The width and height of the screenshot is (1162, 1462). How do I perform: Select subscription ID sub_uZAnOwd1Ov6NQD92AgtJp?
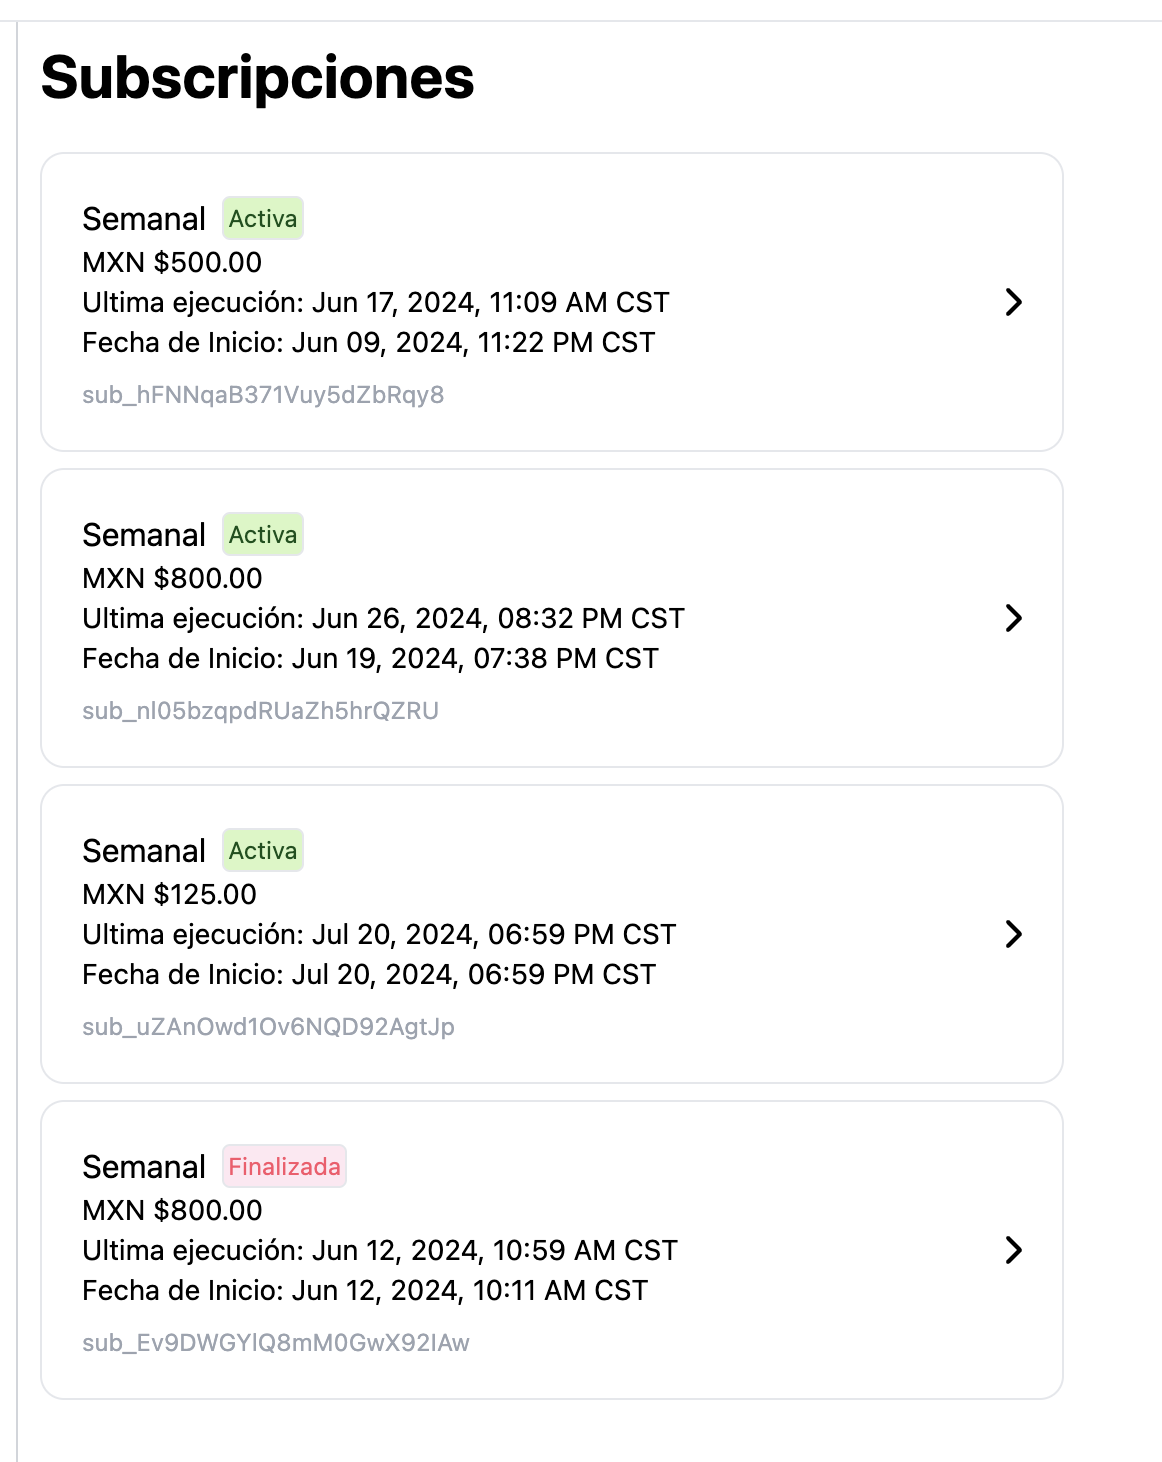(x=268, y=1027)
